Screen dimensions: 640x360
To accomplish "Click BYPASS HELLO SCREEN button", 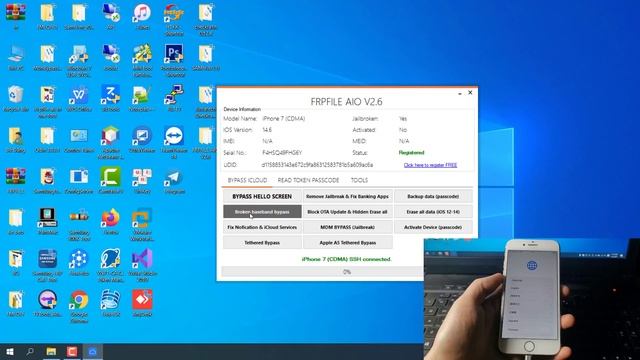I will tap(262, 196).
